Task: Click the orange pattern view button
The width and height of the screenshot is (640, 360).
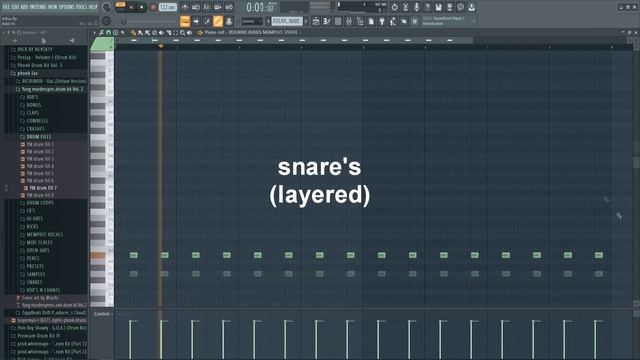Action: (185, 21)
